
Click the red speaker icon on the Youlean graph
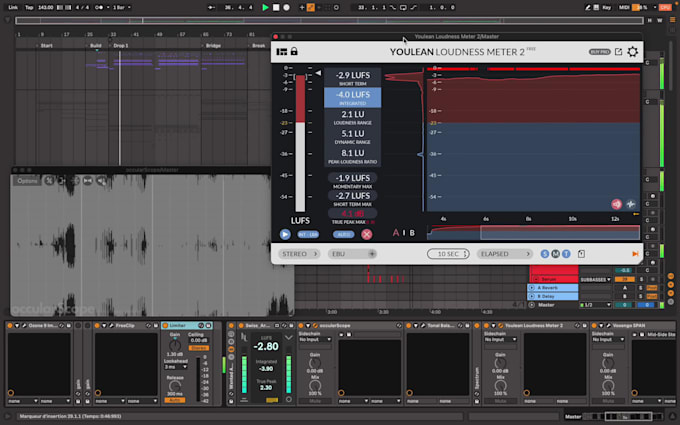(616, 204)
